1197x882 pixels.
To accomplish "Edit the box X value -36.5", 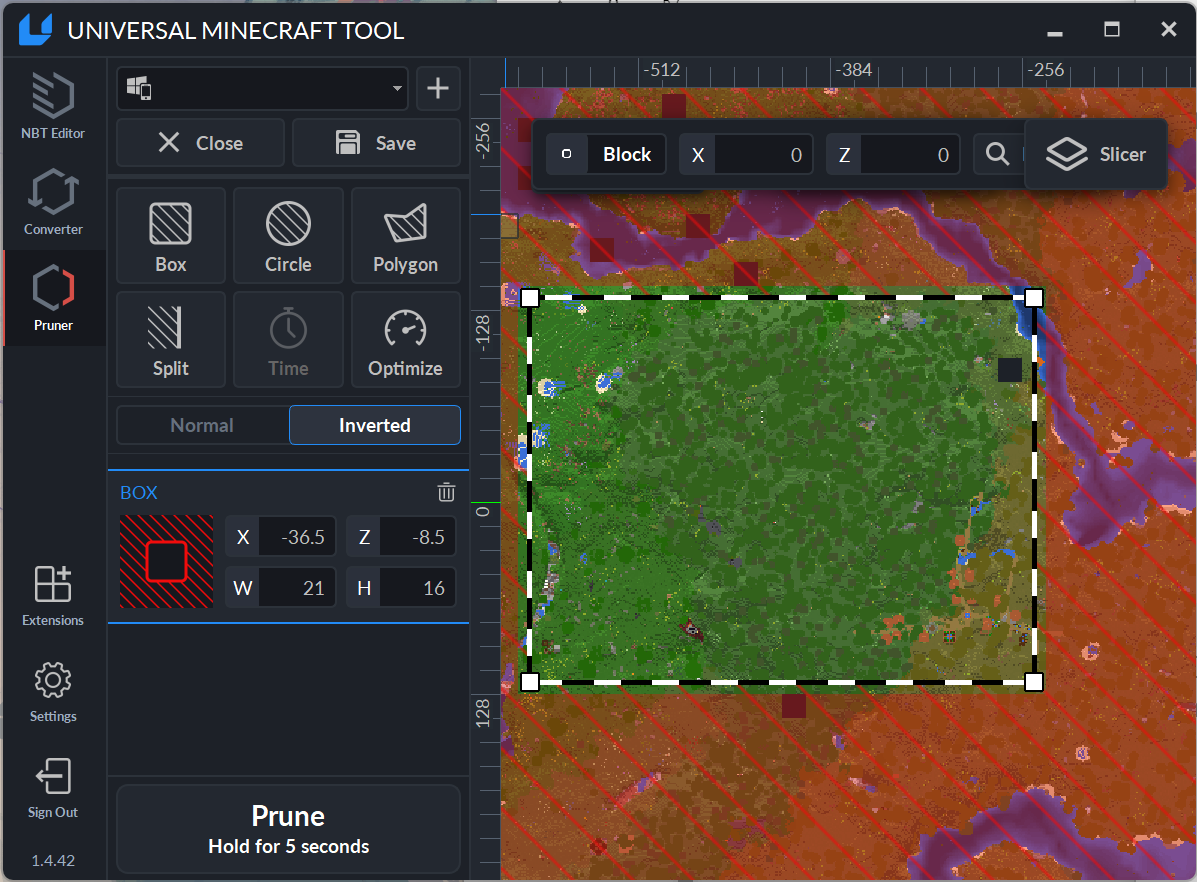I will pyautogui.click(x=297, y=537).
